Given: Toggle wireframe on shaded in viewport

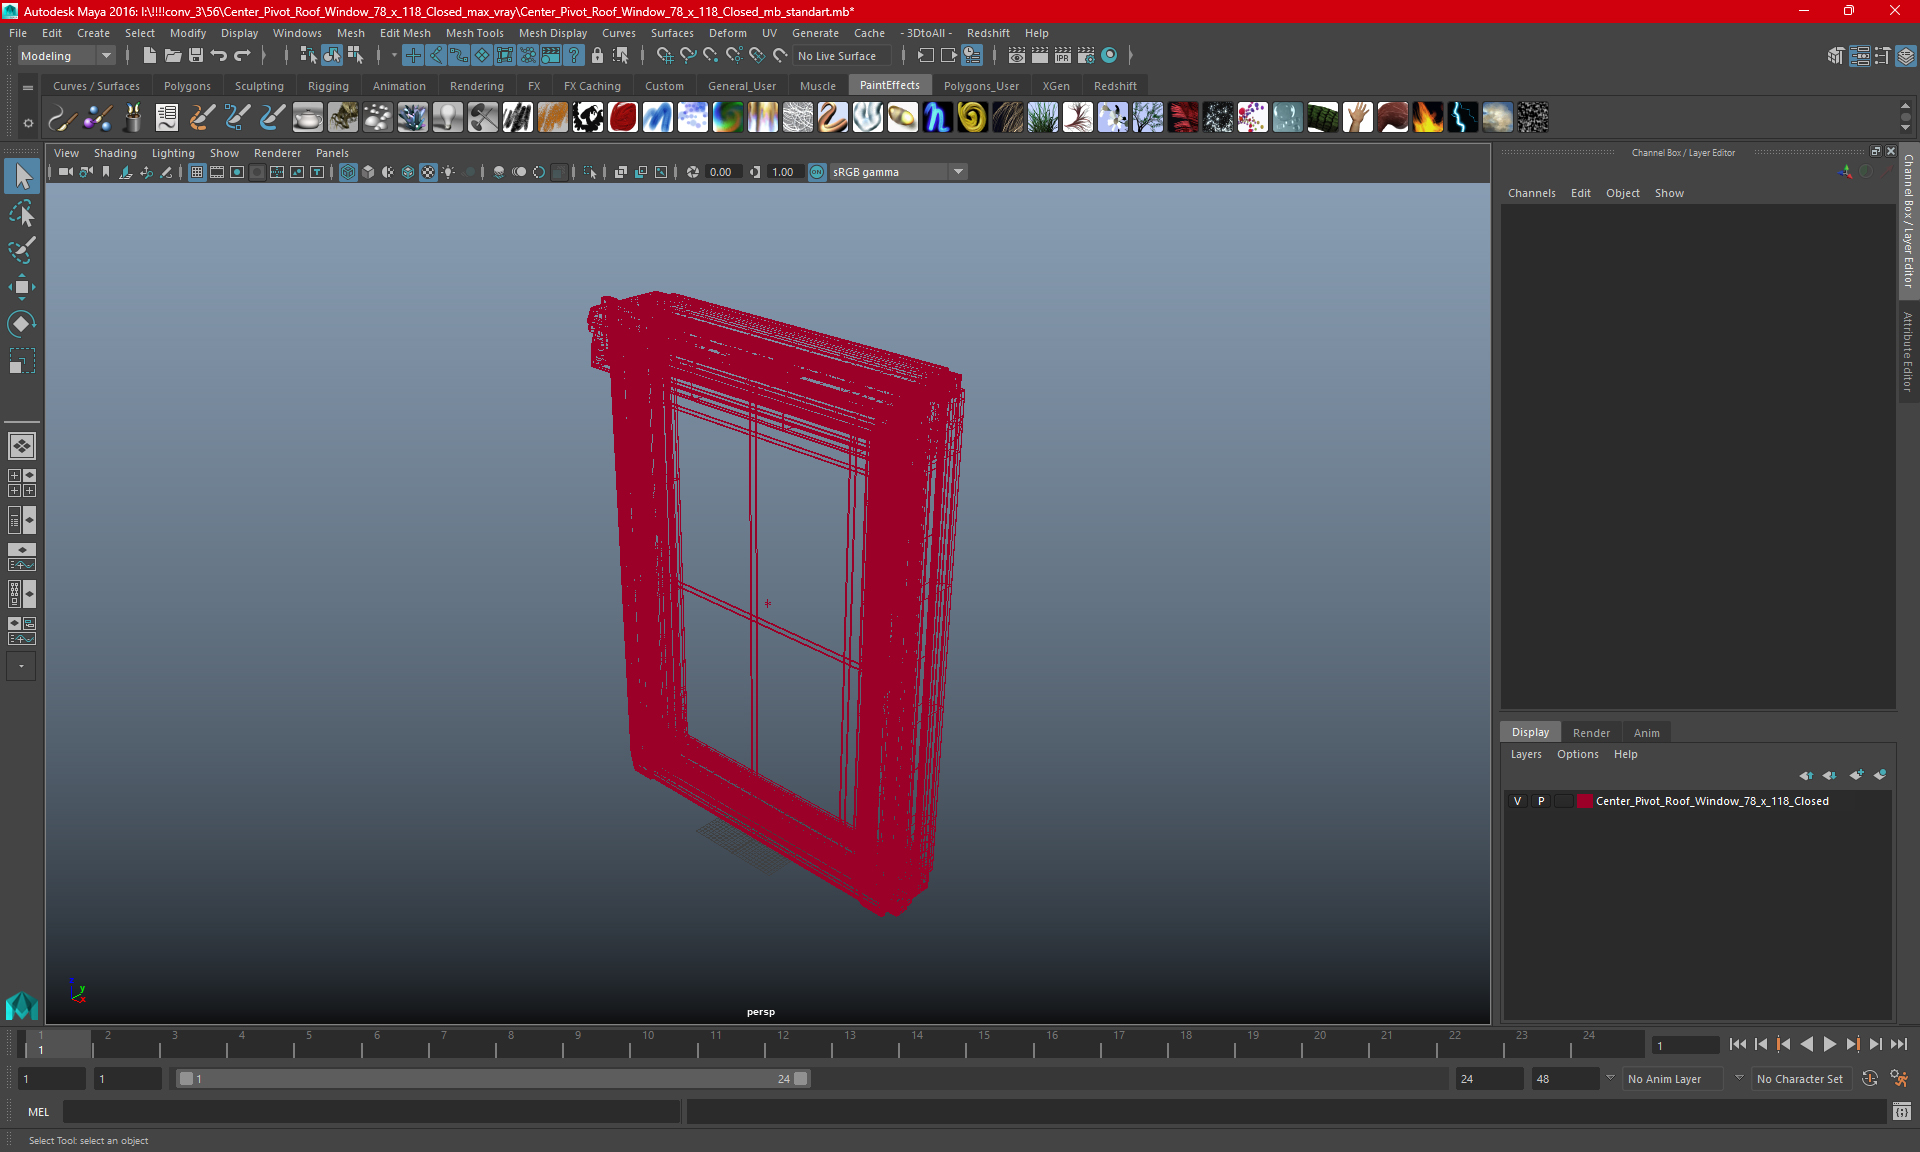Looking at the screenshot, I should (x=408, y=172).
